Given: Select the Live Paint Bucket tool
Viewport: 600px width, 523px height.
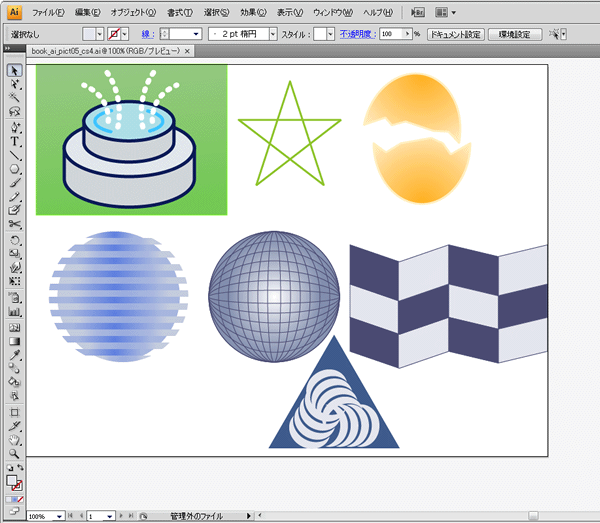Looking at the screenshot, I should pos(15,382).
